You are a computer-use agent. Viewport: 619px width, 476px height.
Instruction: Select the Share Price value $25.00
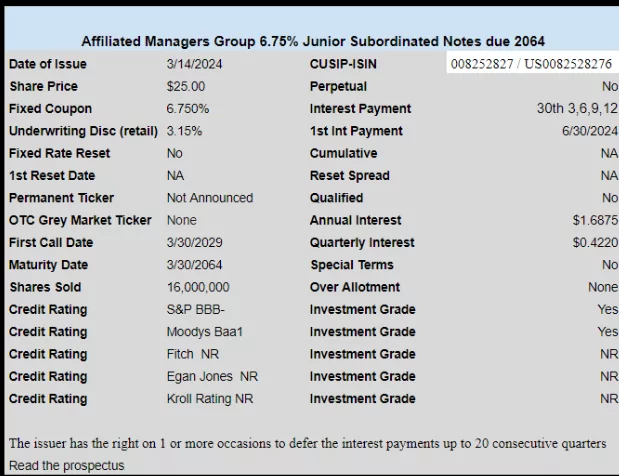click(x=186, y=86)
